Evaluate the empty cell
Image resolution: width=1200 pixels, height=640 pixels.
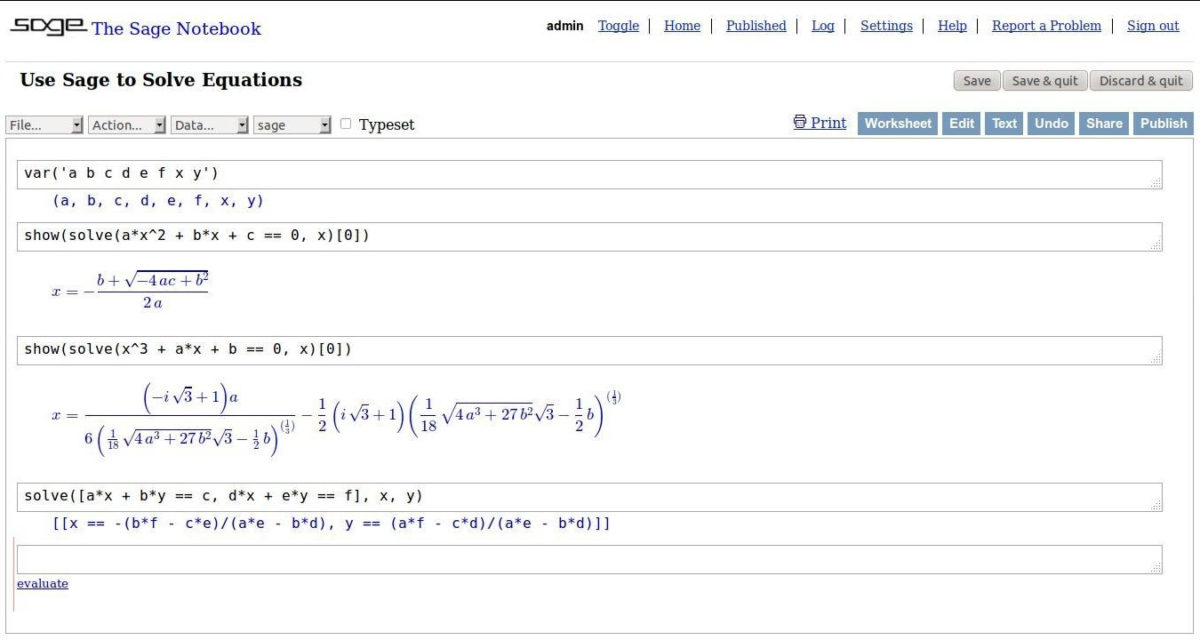[x=40, y=583]
